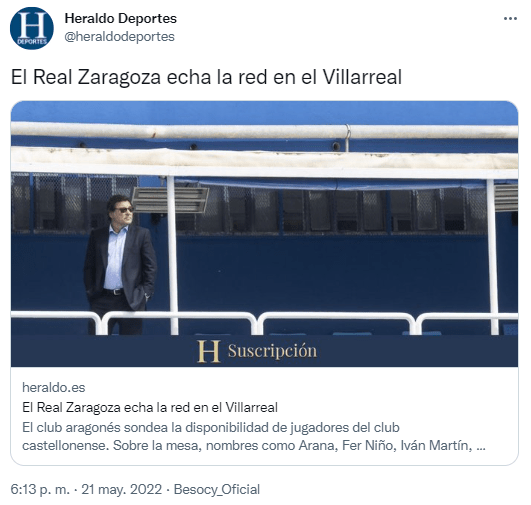Click the truncated description ellipsis in card
This screenshot has height=505, width=531.
pos(481,446)
